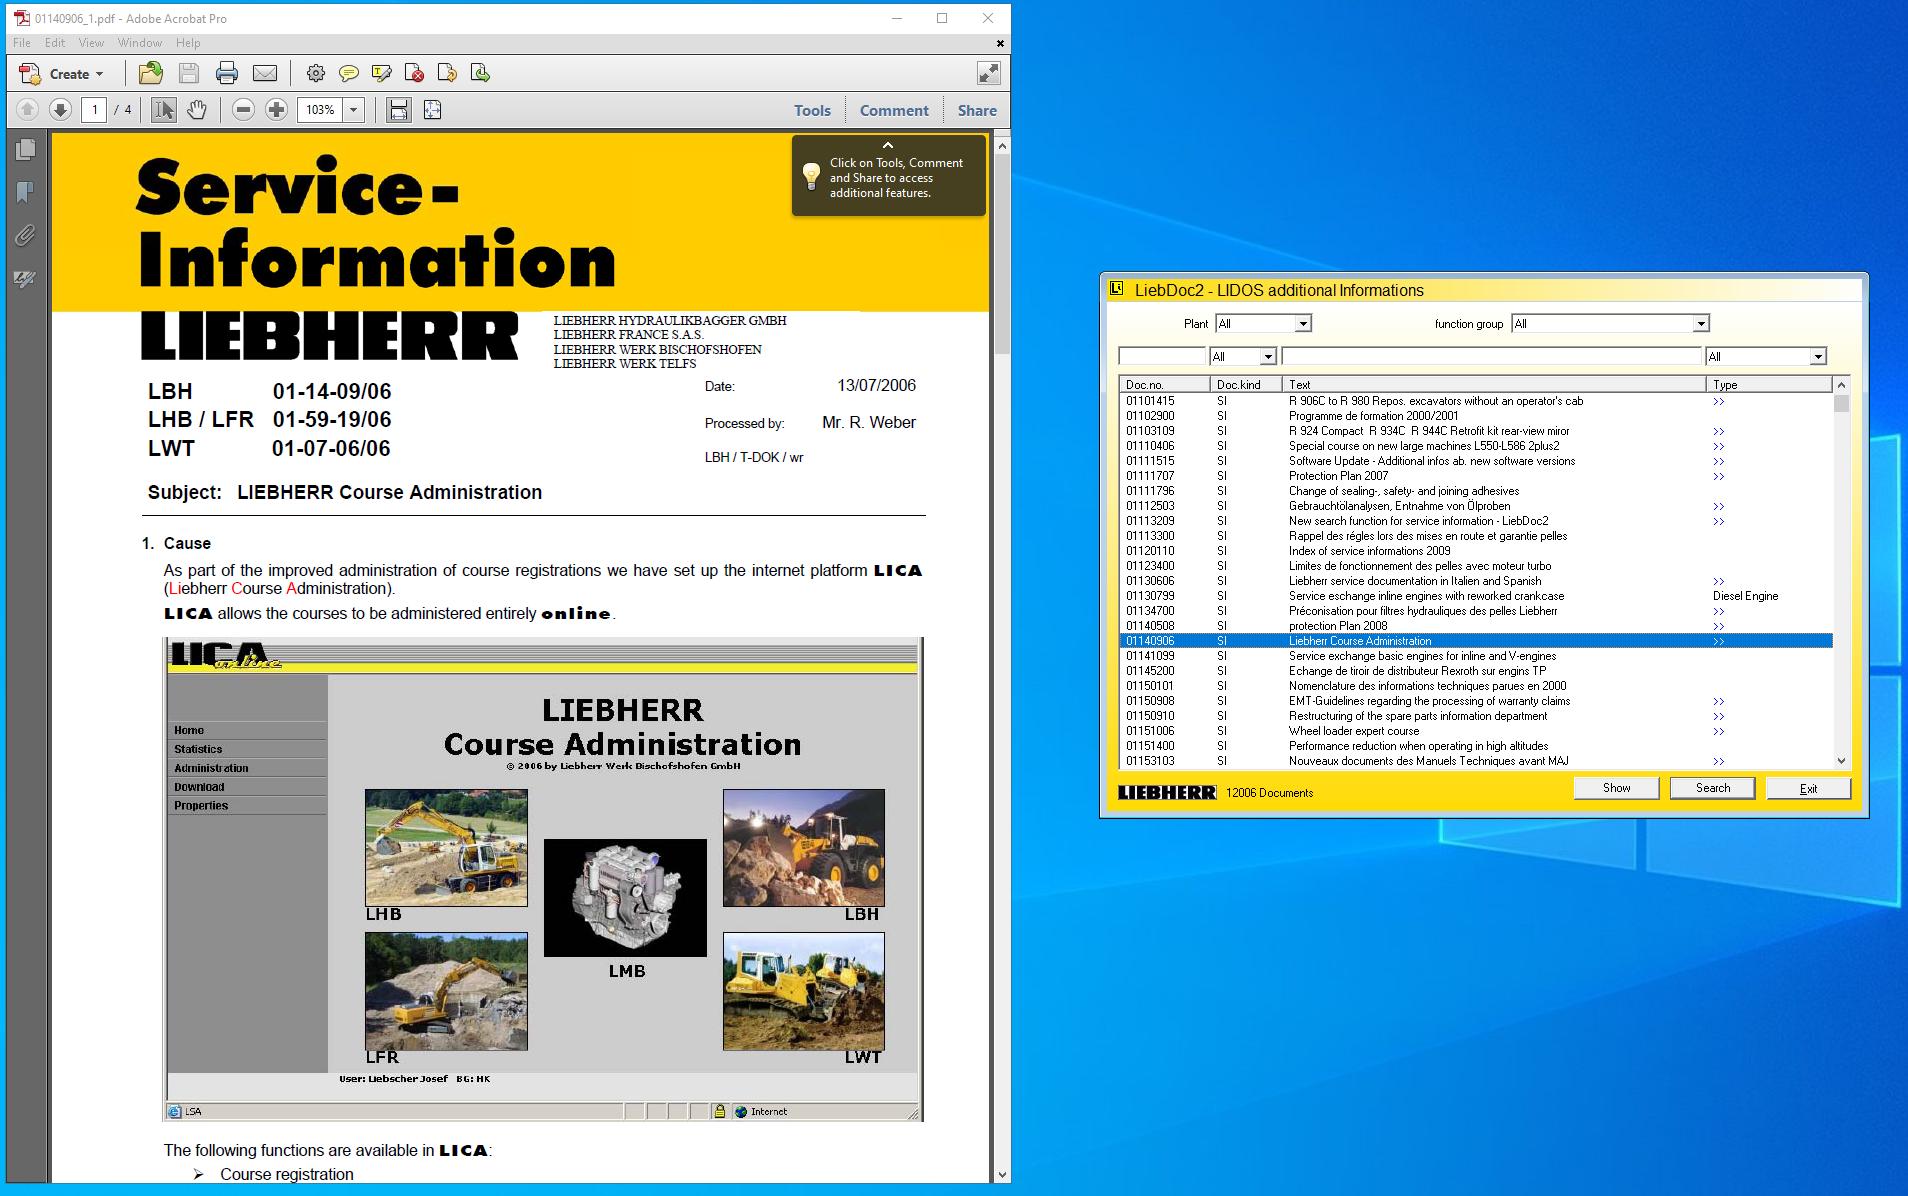Expand the function group dropdown
Viewport: 1908px width, 1196px height.
[x=1700, y=323]
